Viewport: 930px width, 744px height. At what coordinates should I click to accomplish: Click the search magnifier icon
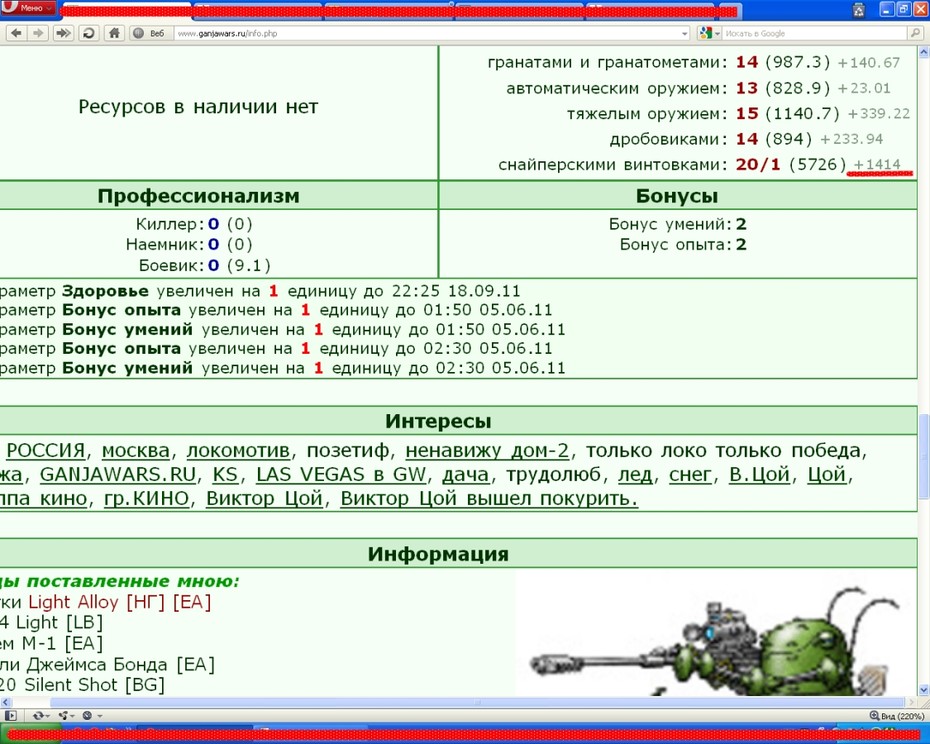pos(916,34)
